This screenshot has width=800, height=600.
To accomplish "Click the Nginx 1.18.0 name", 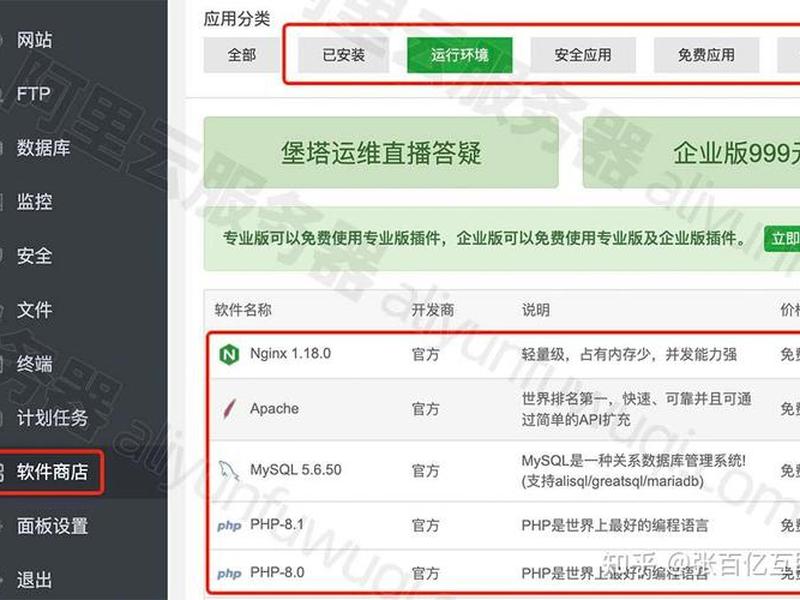I will pyautogui.click(x=290, y=354).
